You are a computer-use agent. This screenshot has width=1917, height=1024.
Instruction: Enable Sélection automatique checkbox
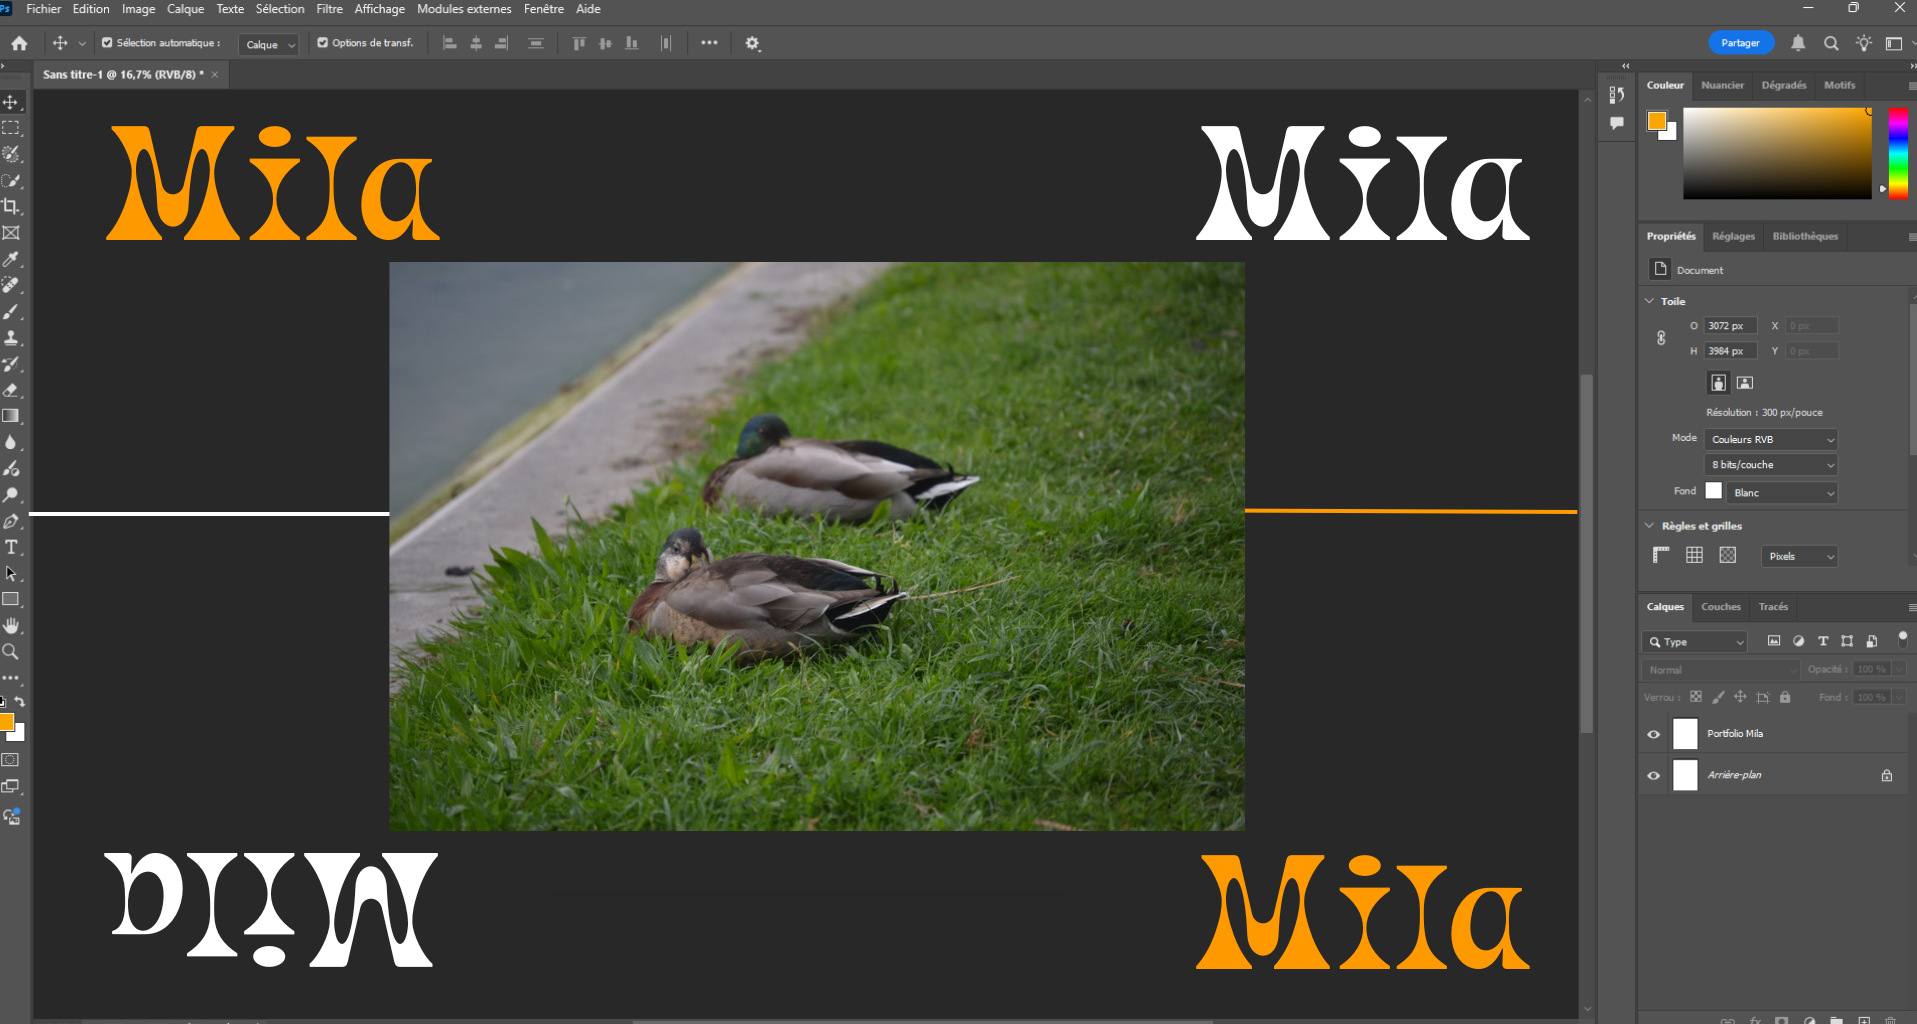click(106, 43)
